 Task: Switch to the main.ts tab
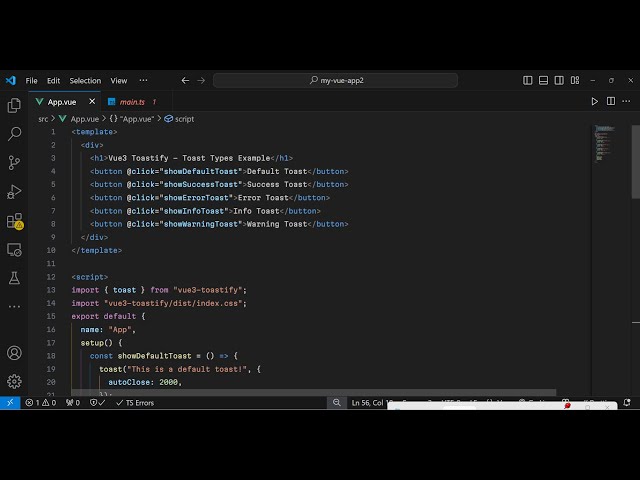(132, 101)
